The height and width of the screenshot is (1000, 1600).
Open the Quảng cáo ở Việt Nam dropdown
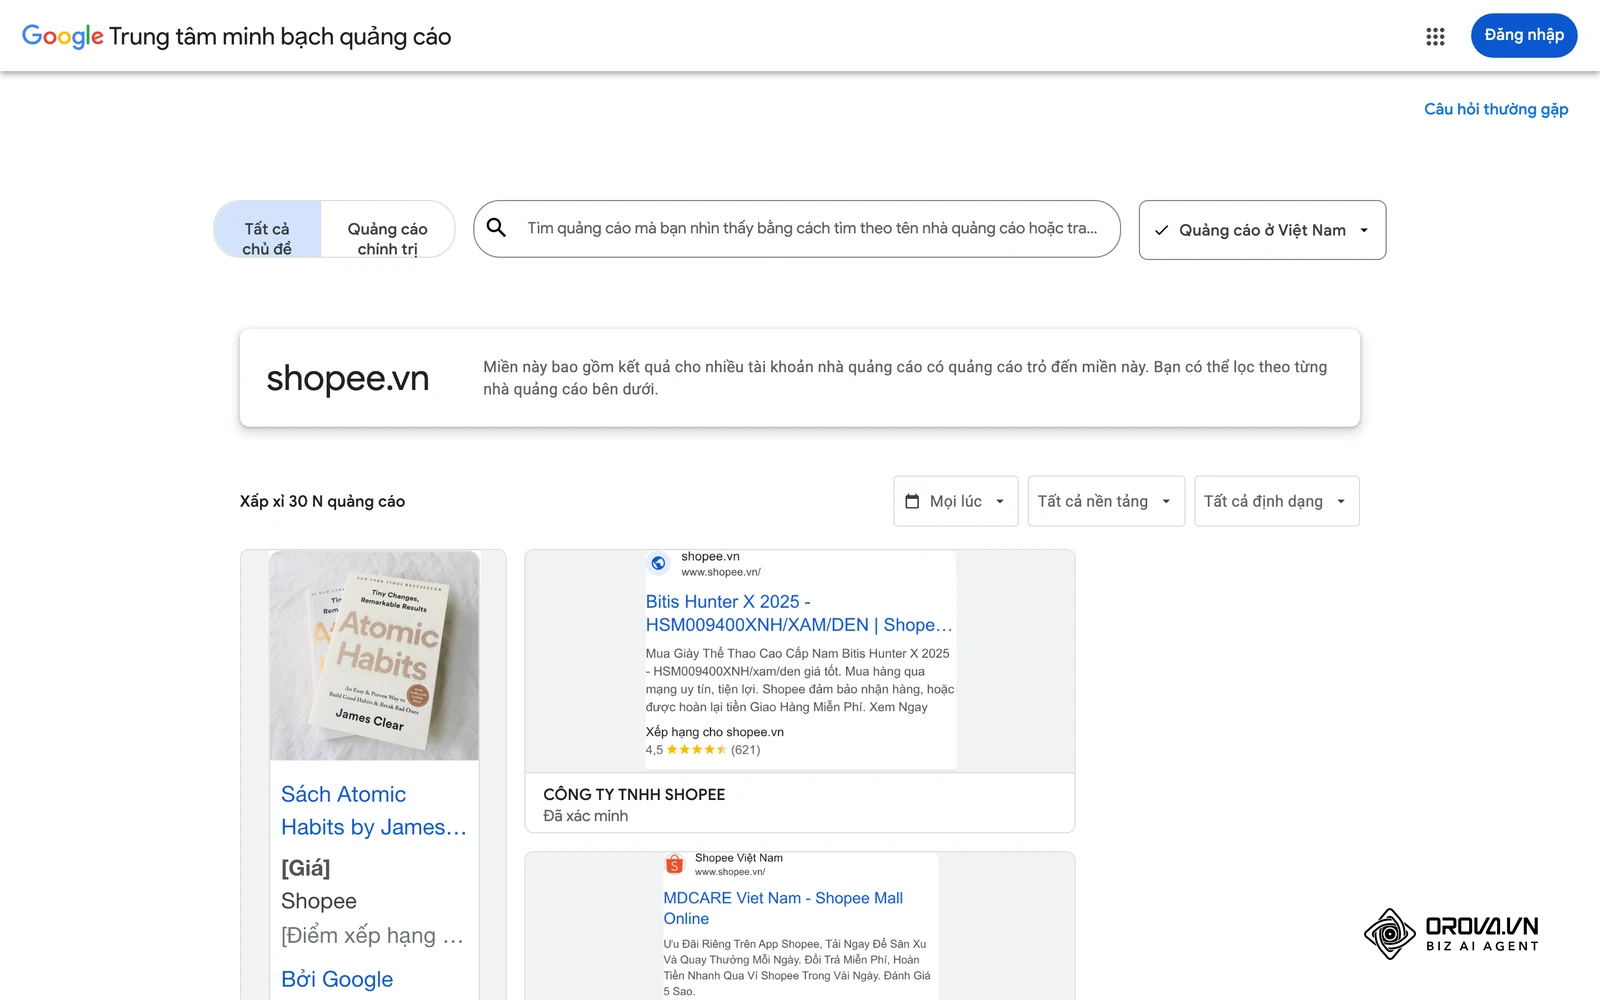coord(1262,230)
